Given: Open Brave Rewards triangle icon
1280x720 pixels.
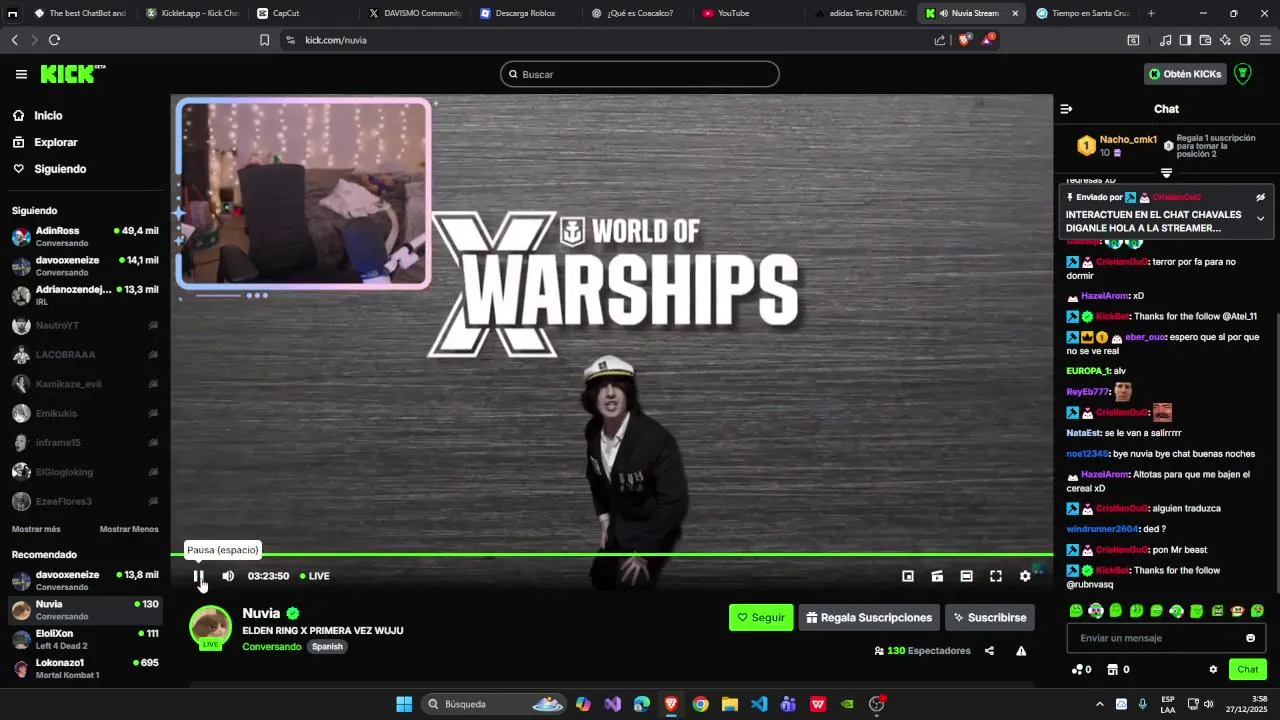Looking at the screenshot, I should pyautogui.click(x=988, y=40).
